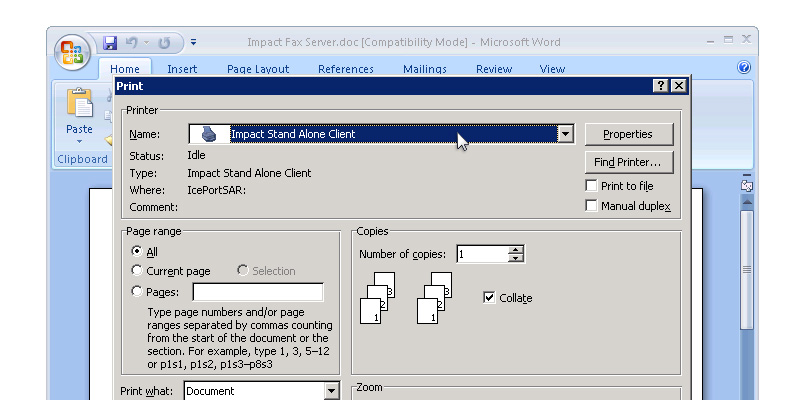Click the Undo arrow icon
The image size is (800, 400).
pyautogui.click(x=131, y=43)
